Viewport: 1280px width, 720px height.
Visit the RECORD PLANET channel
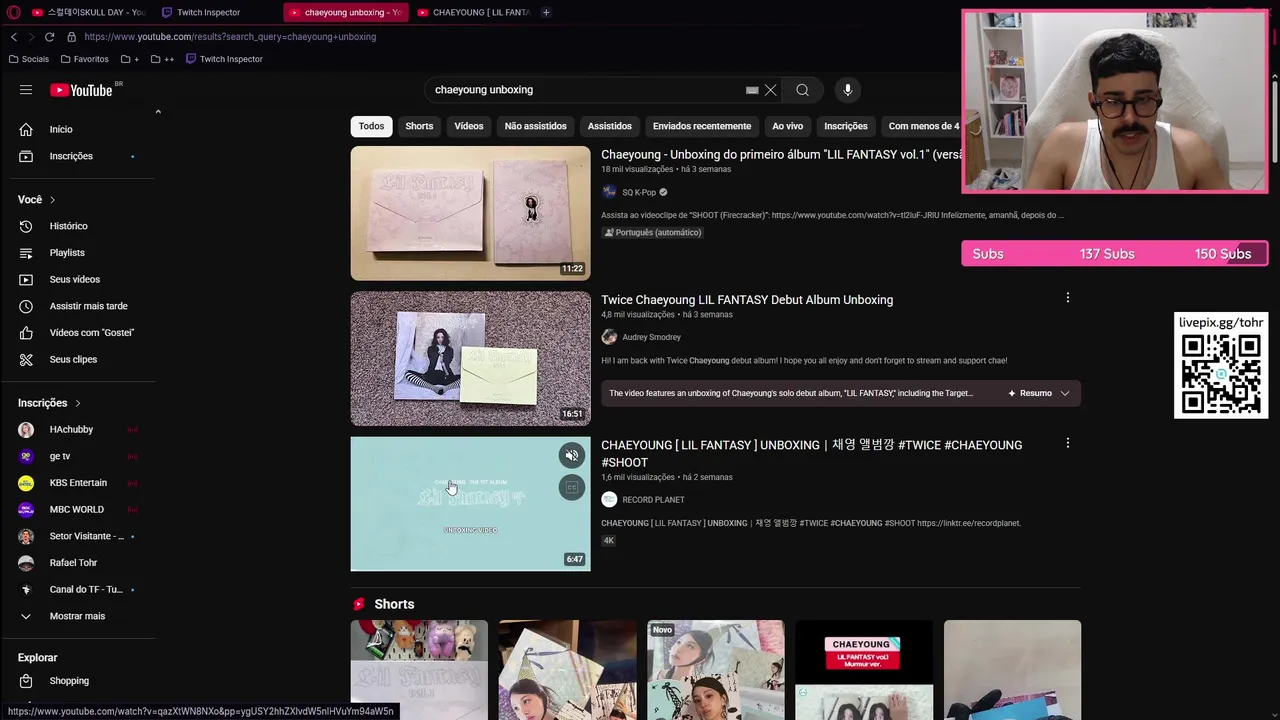pos(653,500)
